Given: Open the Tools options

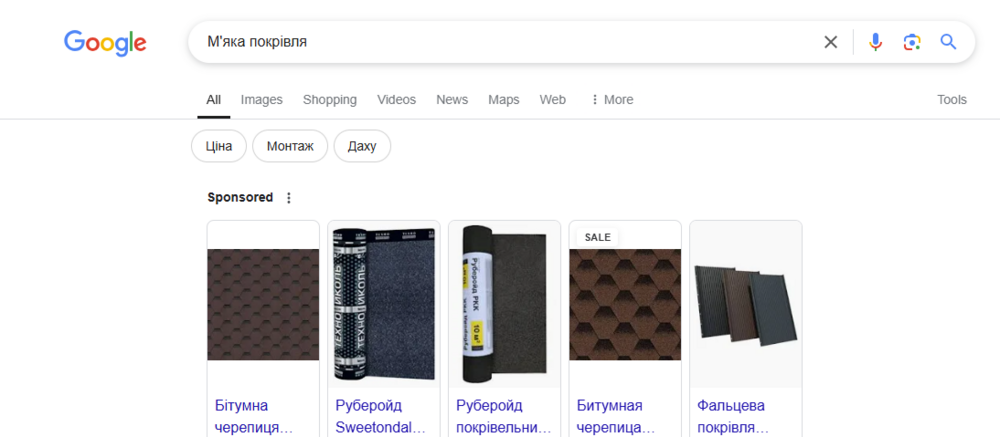Looking at the screenshot, I should click(951, 100).
